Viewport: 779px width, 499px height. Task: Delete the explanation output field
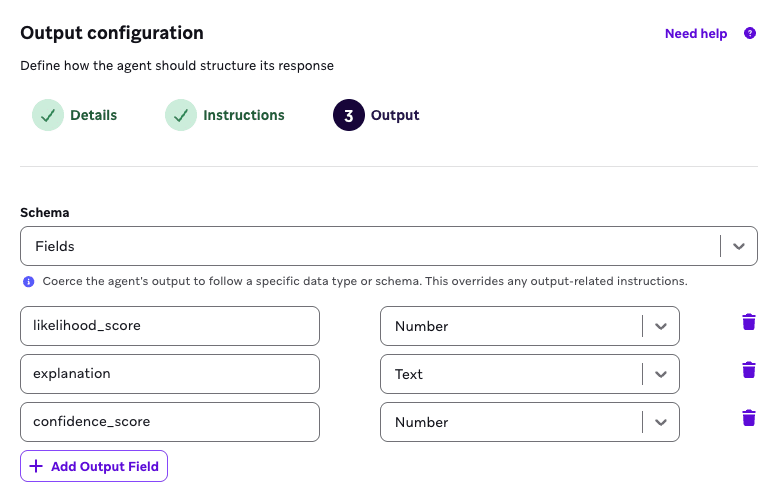(748, 370)
